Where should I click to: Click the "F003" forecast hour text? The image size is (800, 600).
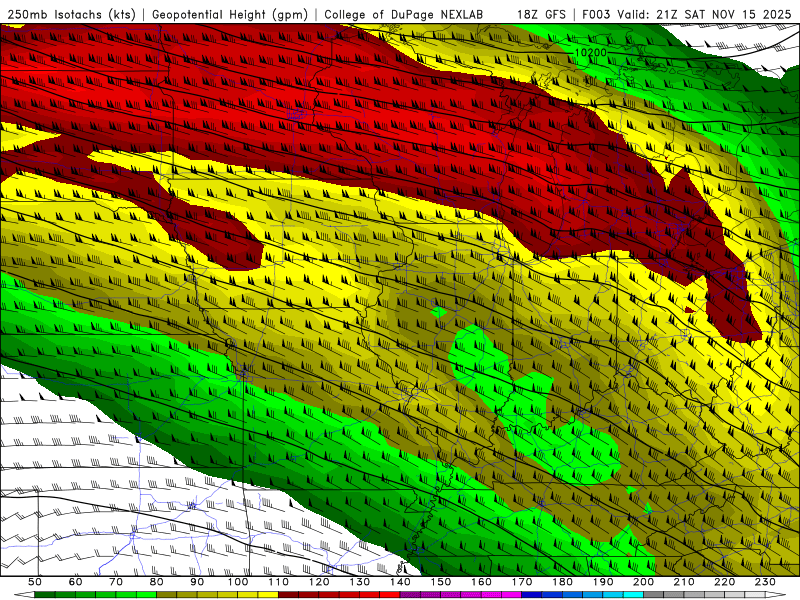596,14
